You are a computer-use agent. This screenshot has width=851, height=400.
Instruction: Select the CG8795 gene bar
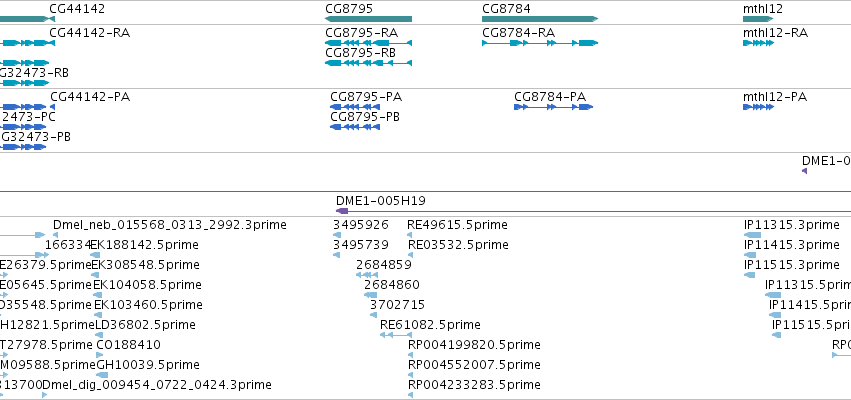click(368, 19)
